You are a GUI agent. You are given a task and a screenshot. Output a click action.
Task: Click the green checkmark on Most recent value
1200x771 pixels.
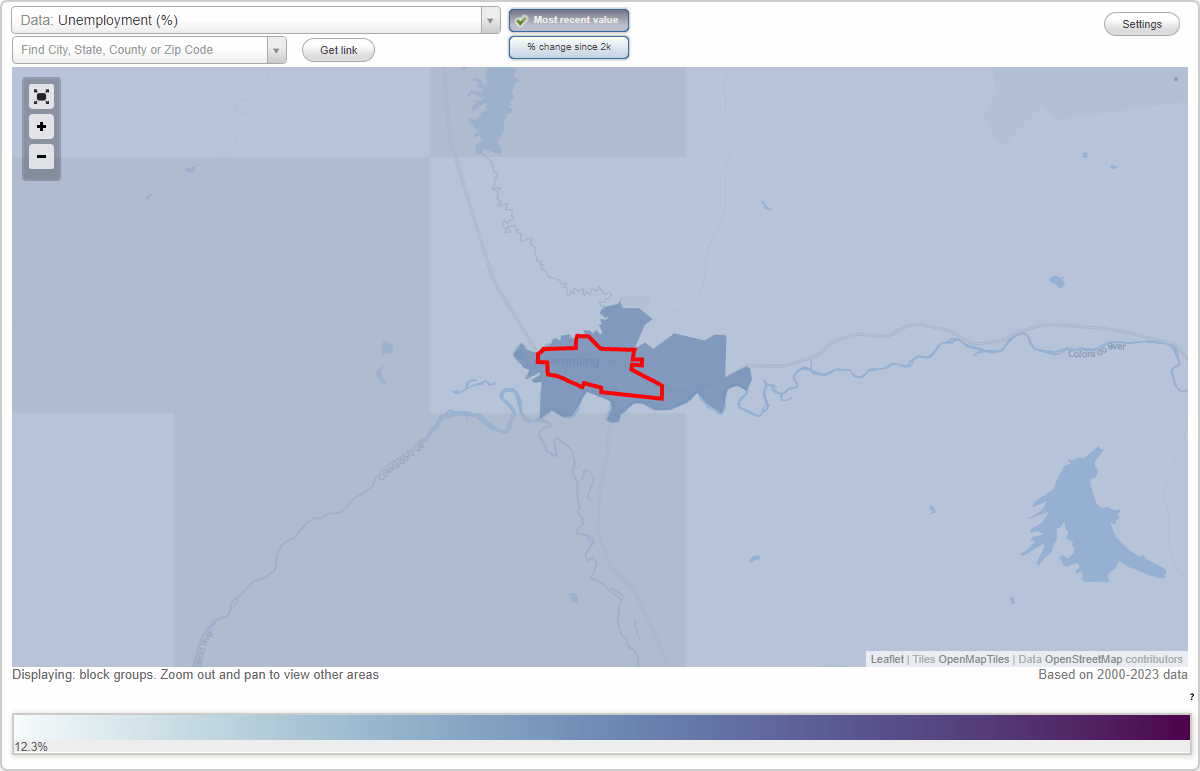pos(522,19)
